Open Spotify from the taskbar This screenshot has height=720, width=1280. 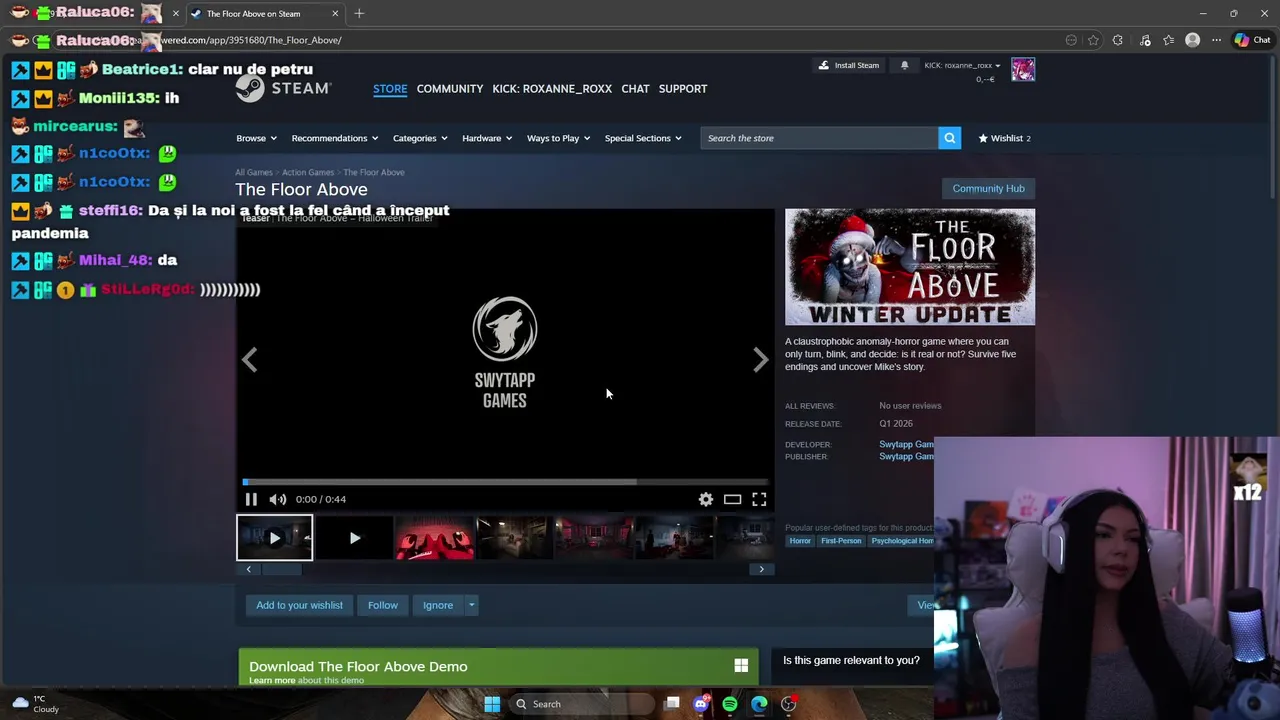[730, 704]
